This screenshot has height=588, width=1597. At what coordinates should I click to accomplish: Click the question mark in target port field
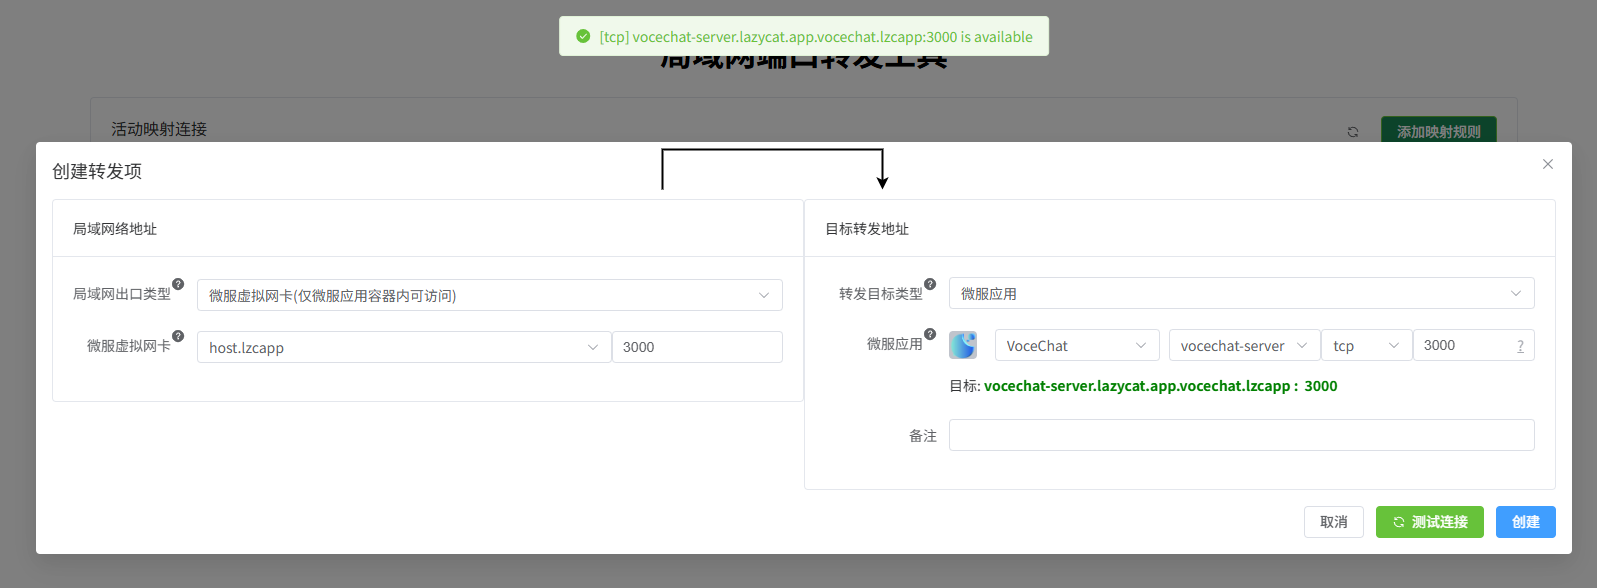[x=1520, y=346]
